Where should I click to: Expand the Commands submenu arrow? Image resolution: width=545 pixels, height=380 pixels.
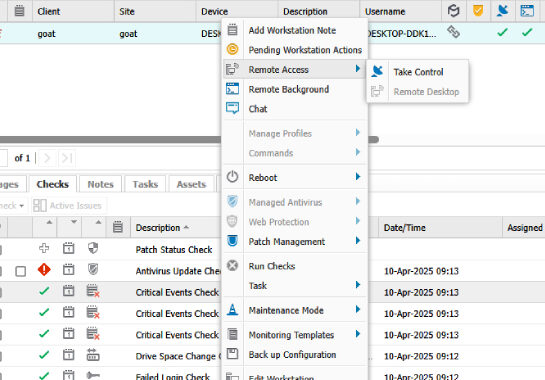tap(358, 152)
